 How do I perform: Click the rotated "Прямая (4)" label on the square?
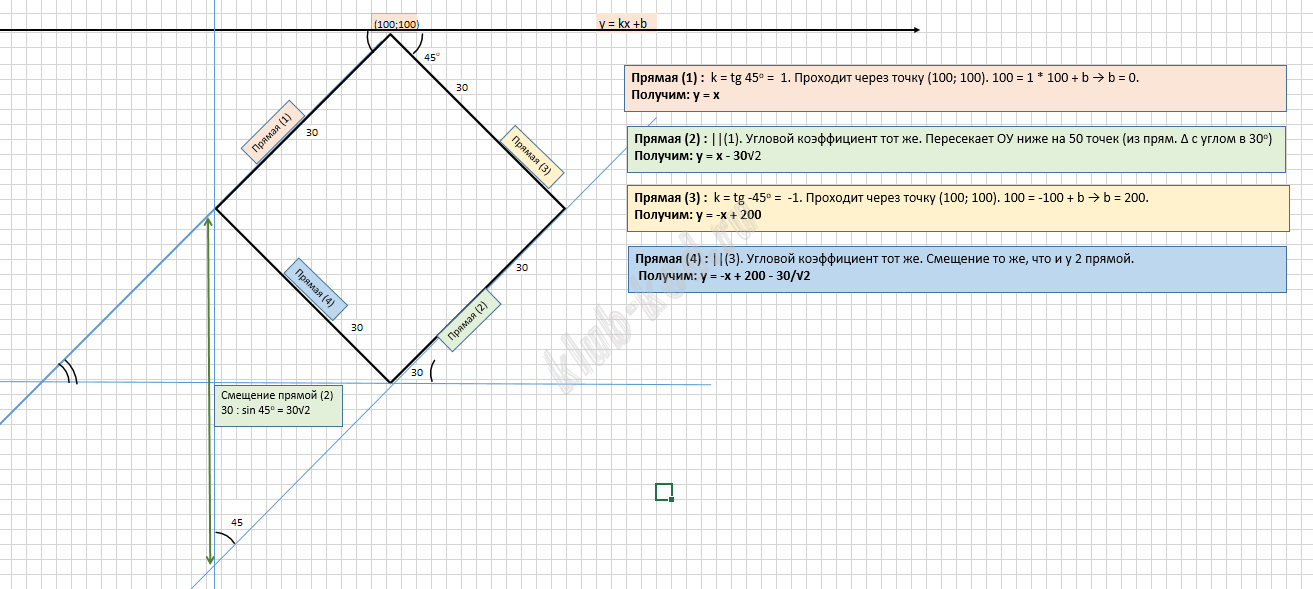click(x=315, y=290)
